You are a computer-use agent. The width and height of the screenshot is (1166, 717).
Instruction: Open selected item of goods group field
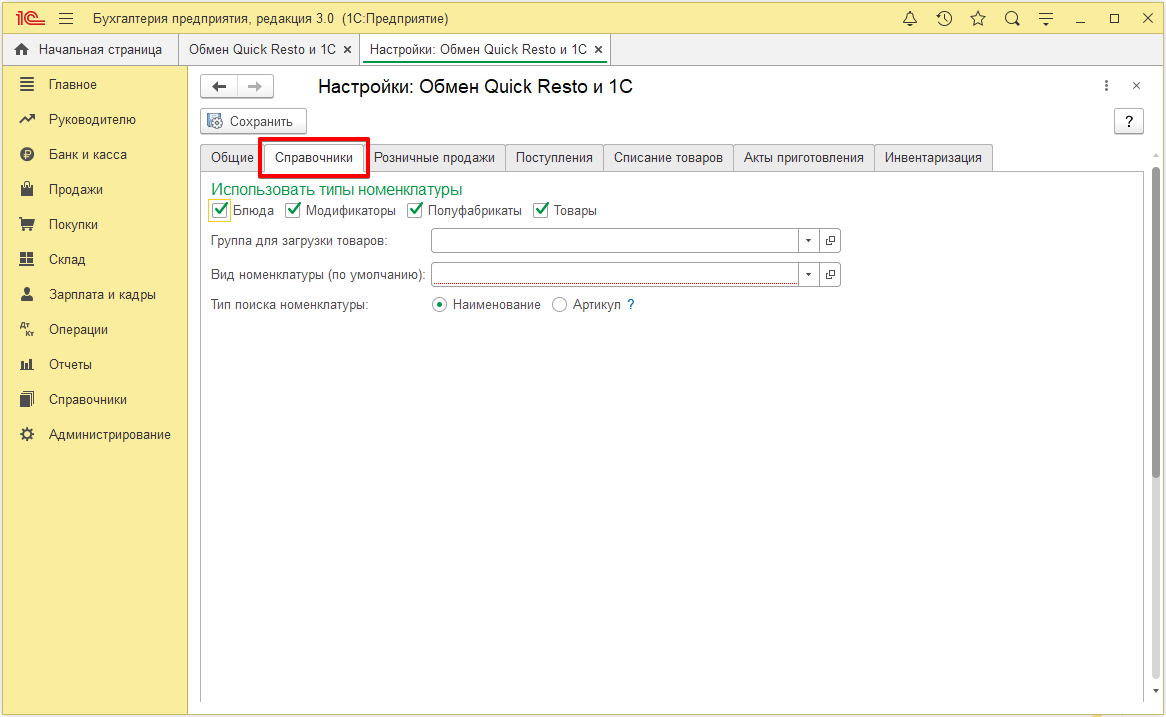coord(830,240)
